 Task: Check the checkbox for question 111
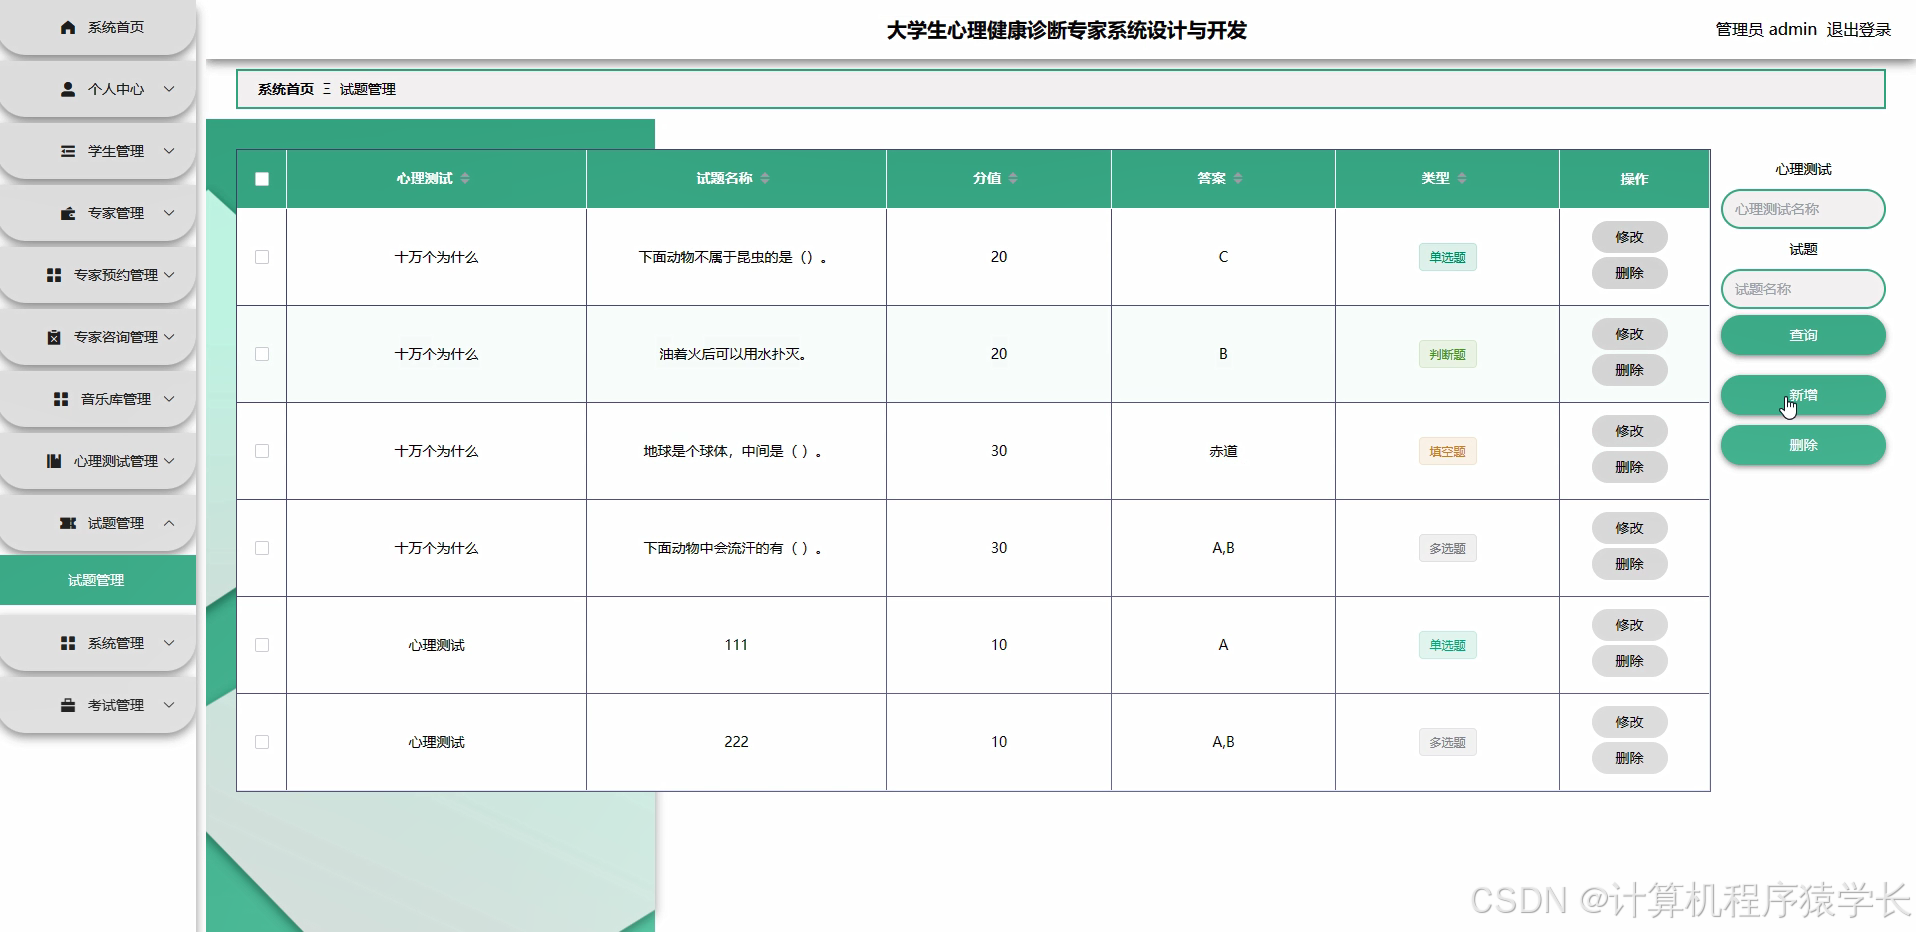pos(261,645)
